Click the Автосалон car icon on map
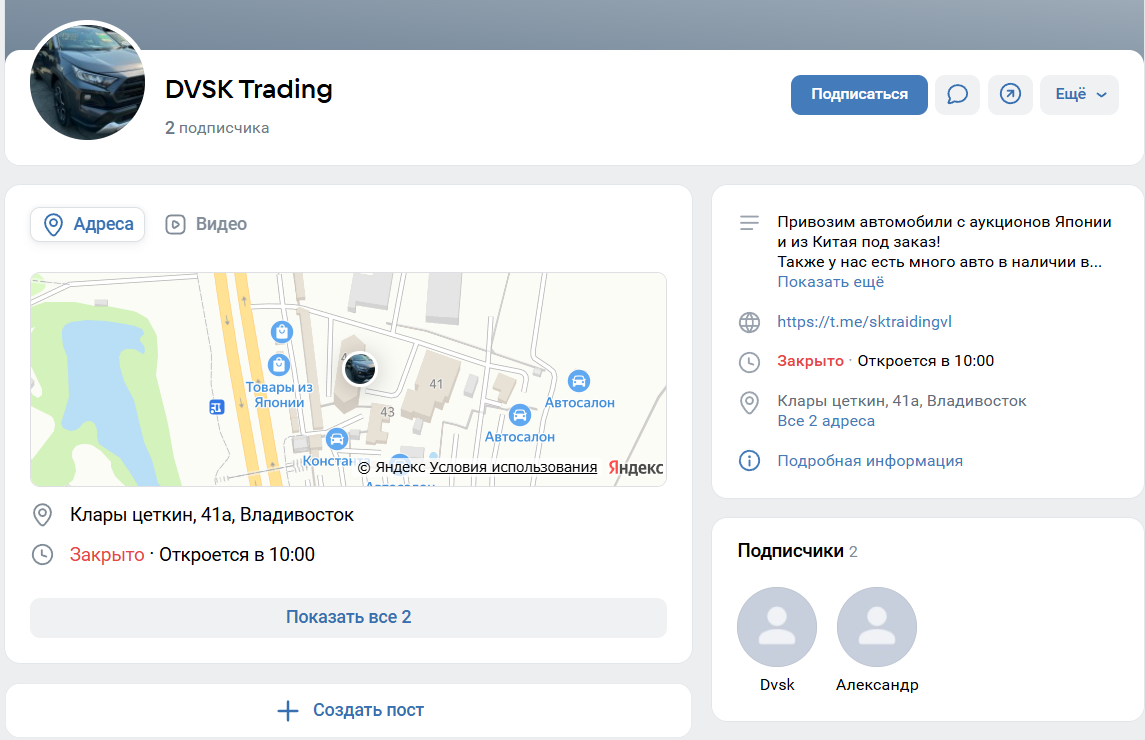The width and height of the screenshot is (1145, 740). tap(578, 381)
